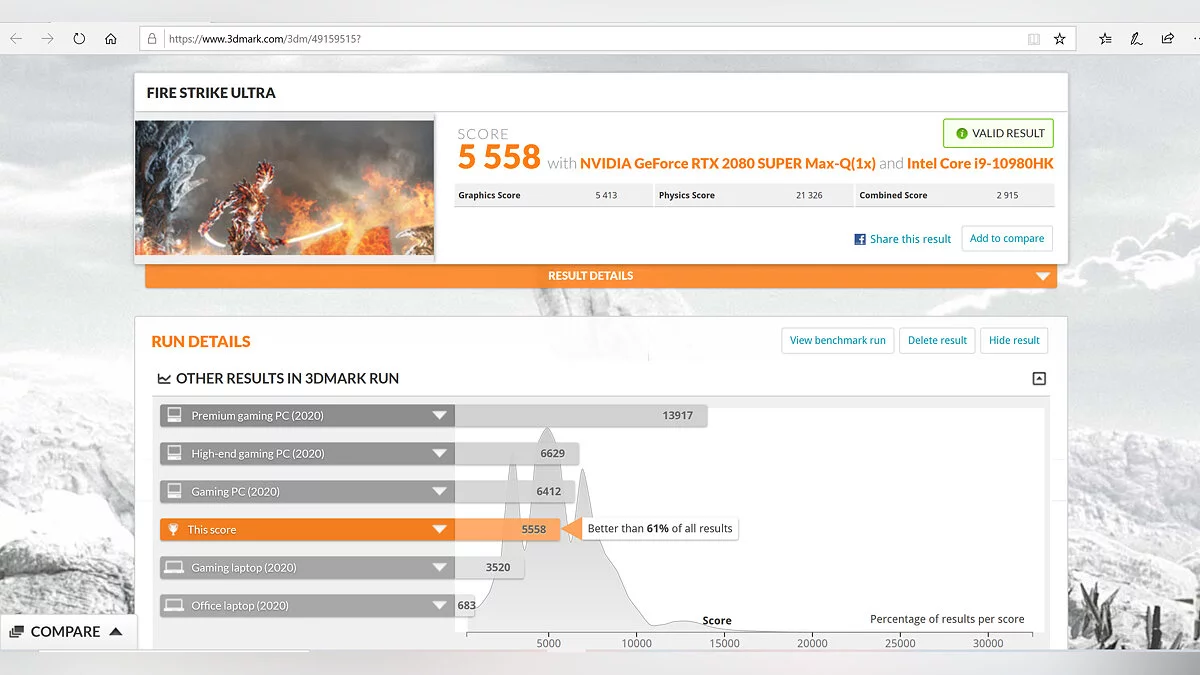Click the favorite star icon in address bar
The height and width of the screenshot is (675, 1200).
[1059, 39]
